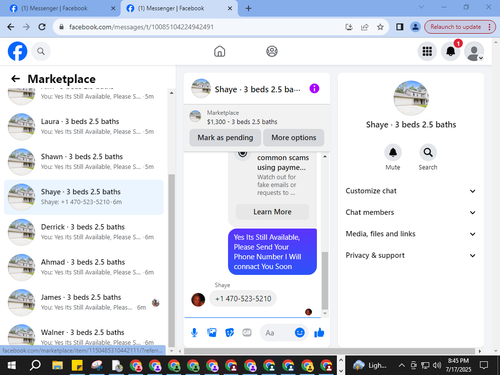The width and height of the screenshot is (500, 375).
Task: Open the emoji picker smiley
Action: point(299,332)
